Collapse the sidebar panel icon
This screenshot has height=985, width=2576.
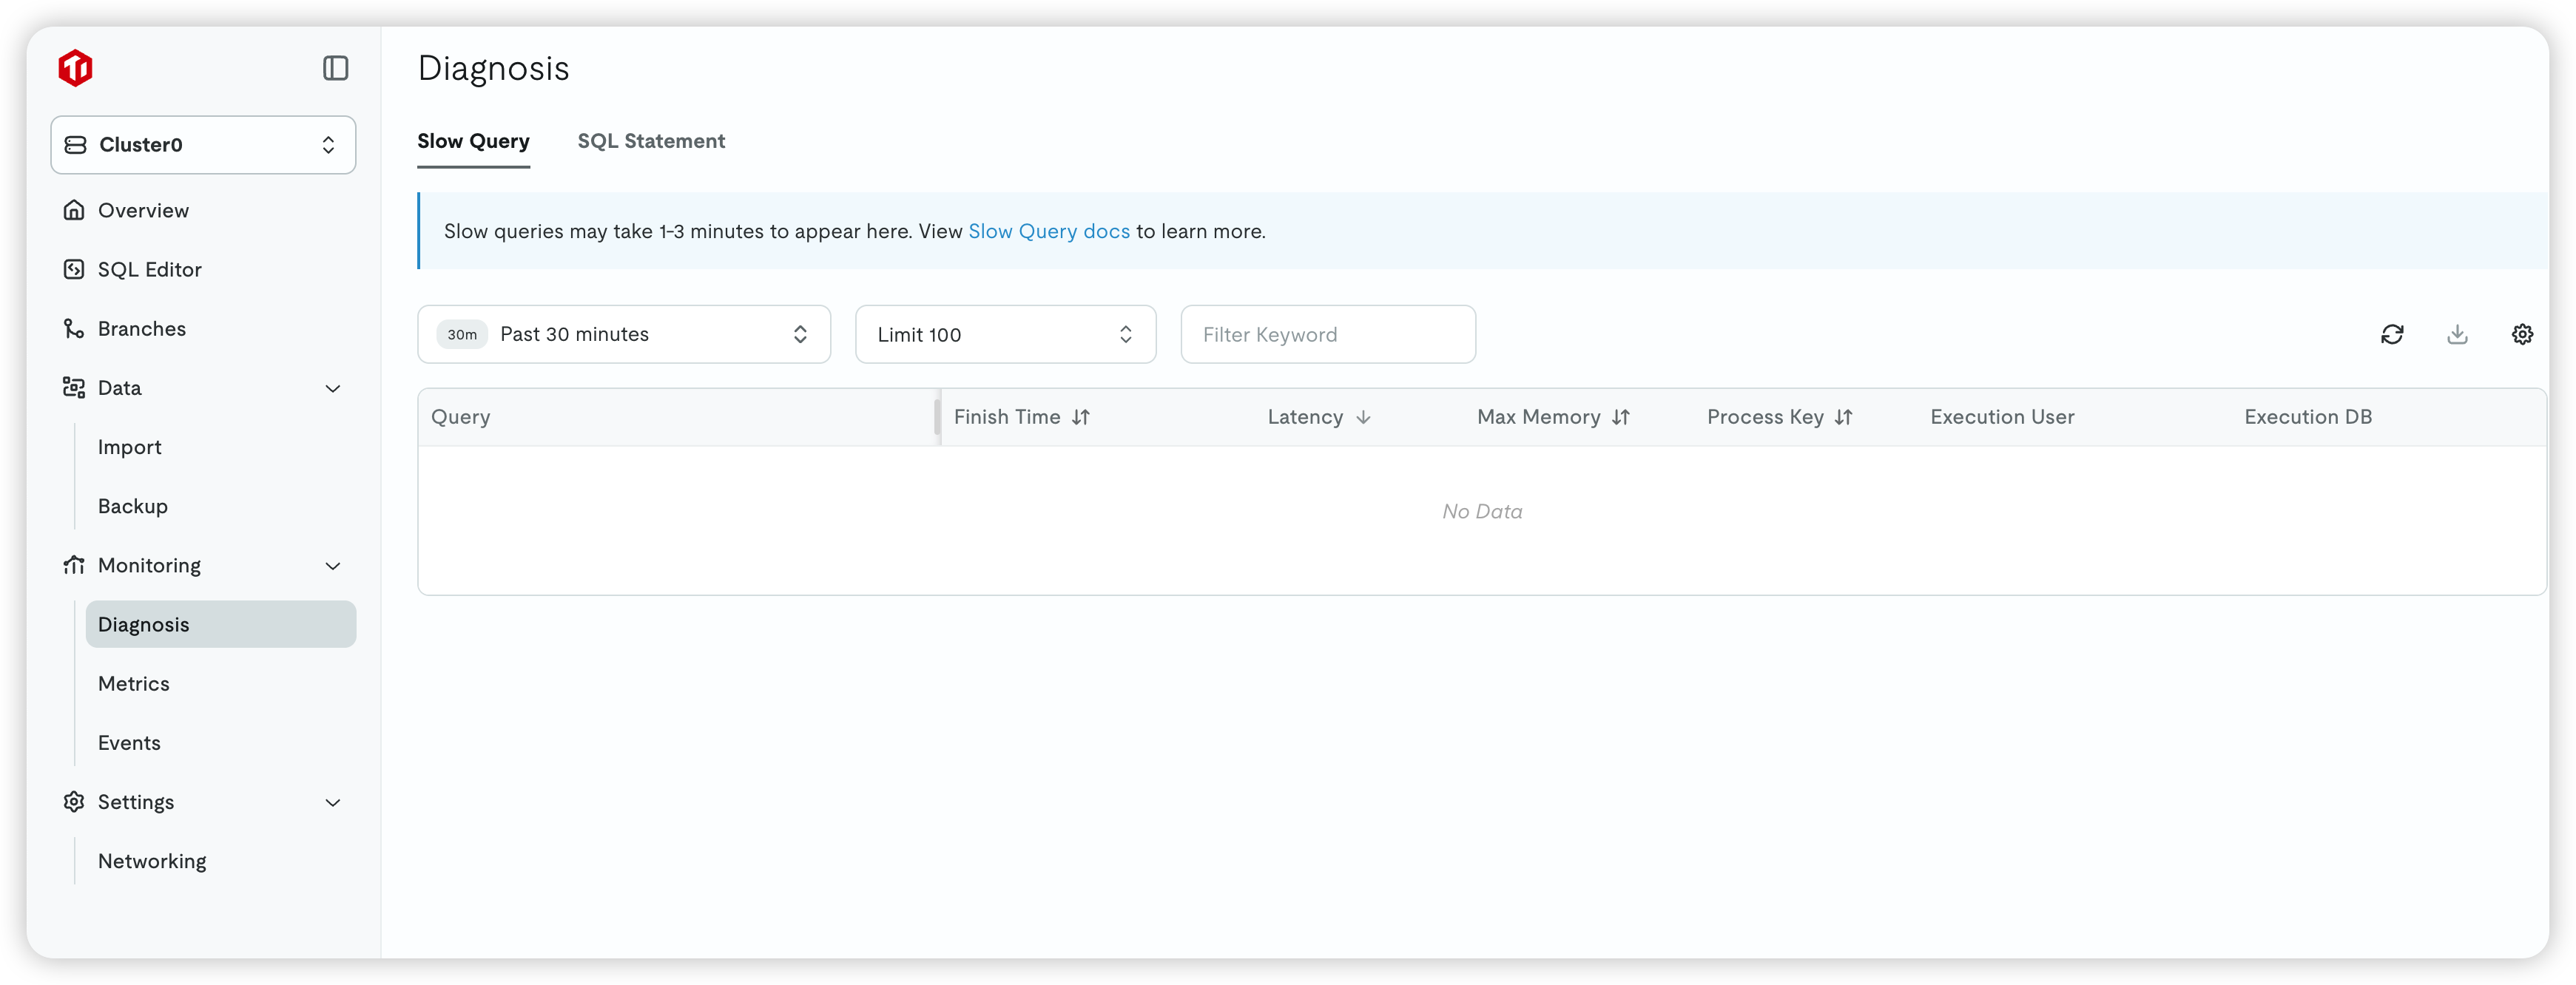335,68
